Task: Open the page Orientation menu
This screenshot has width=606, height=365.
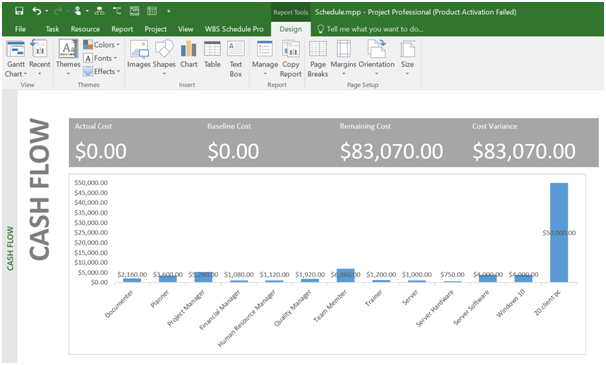Action: pos(376,57)
